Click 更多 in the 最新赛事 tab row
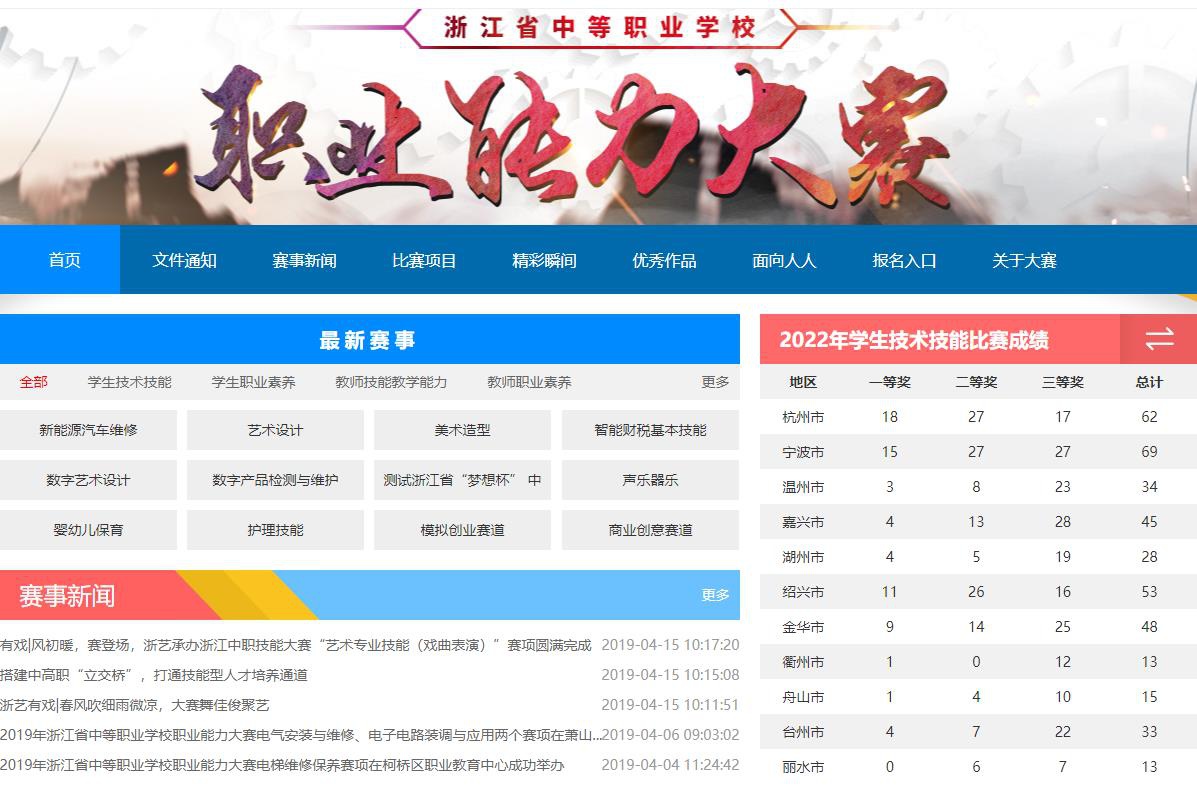Screen dimensions: 1197x808 click(x=715, y=382)
